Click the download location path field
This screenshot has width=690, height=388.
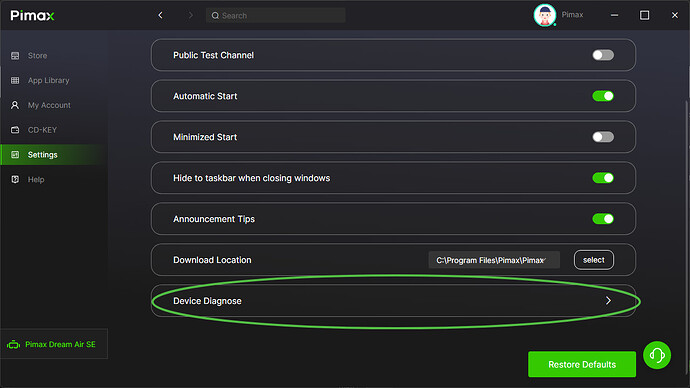pos(494,260)
